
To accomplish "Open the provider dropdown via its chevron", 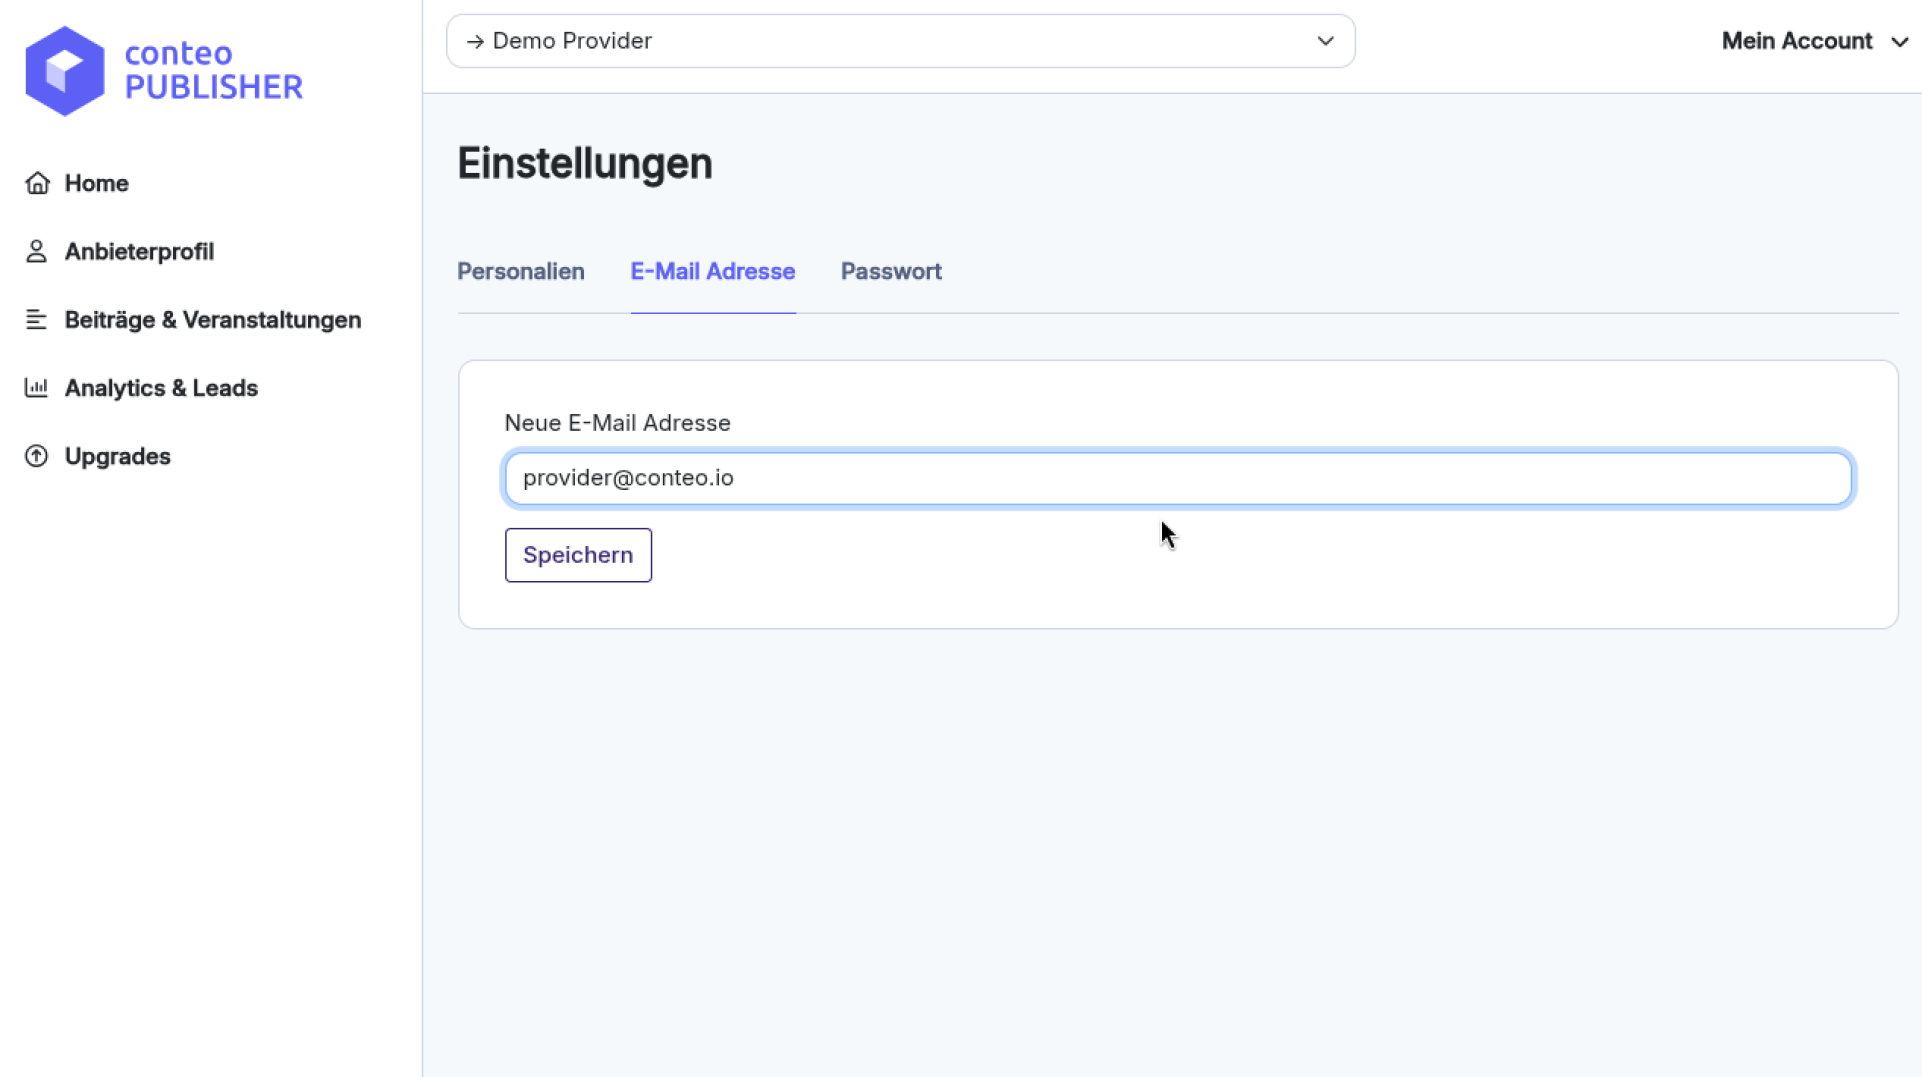I will point(1325,41).
